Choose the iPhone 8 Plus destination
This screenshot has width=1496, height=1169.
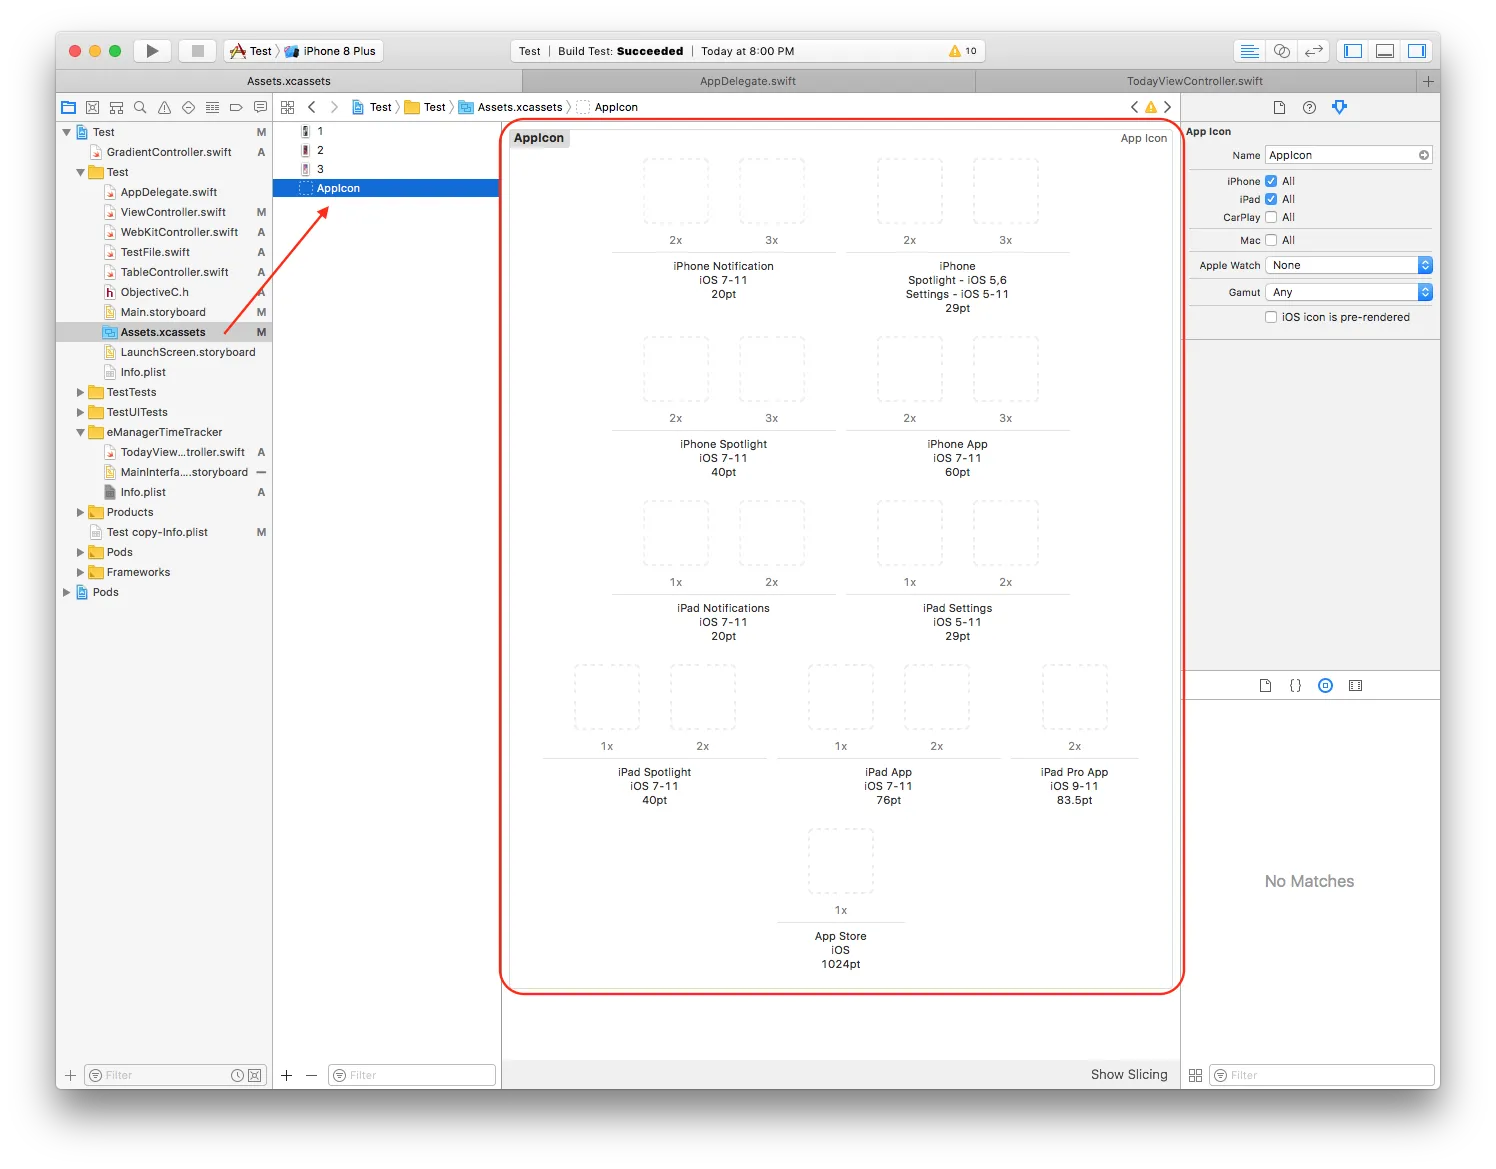click(331, 51)
